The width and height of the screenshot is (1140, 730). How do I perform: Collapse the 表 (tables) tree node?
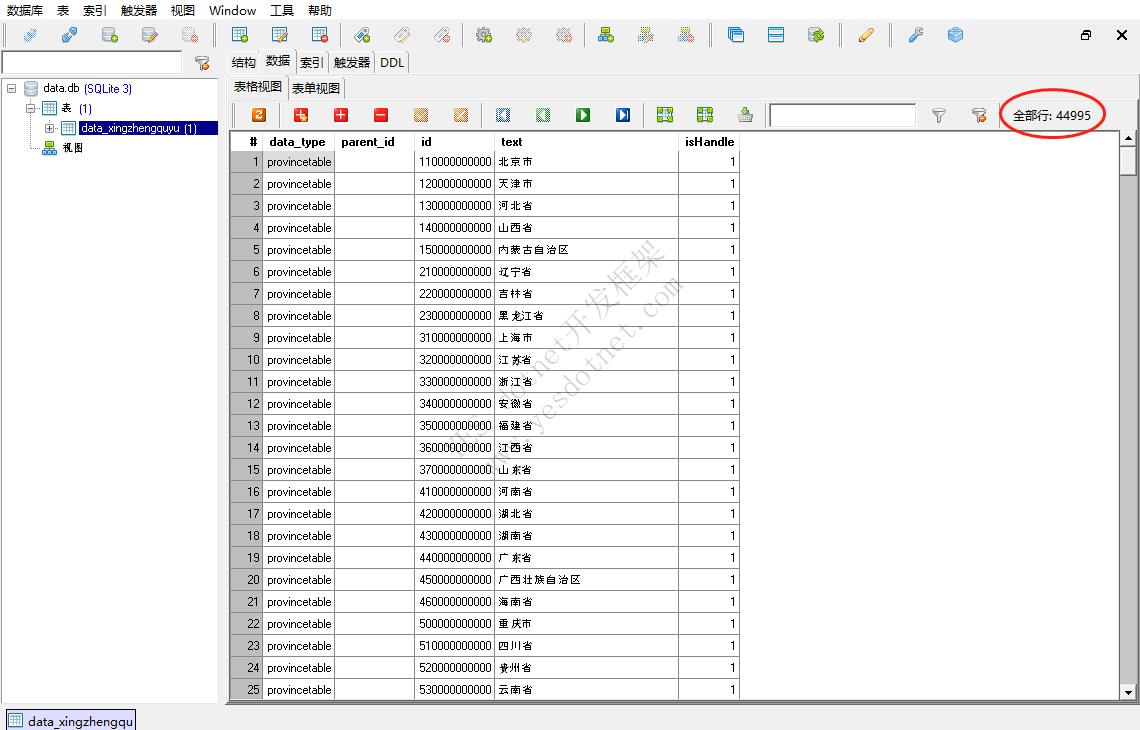(x=30, y=108)
